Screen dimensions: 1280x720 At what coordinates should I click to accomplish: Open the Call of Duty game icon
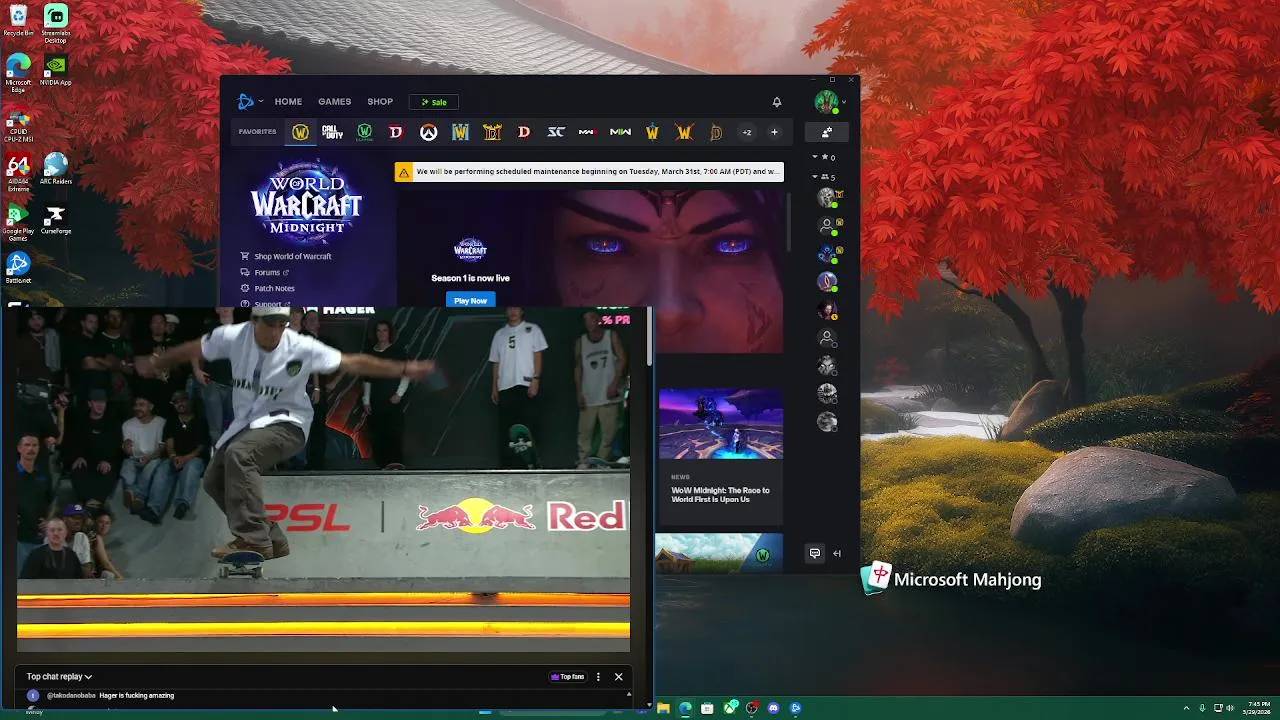[333, 132]
